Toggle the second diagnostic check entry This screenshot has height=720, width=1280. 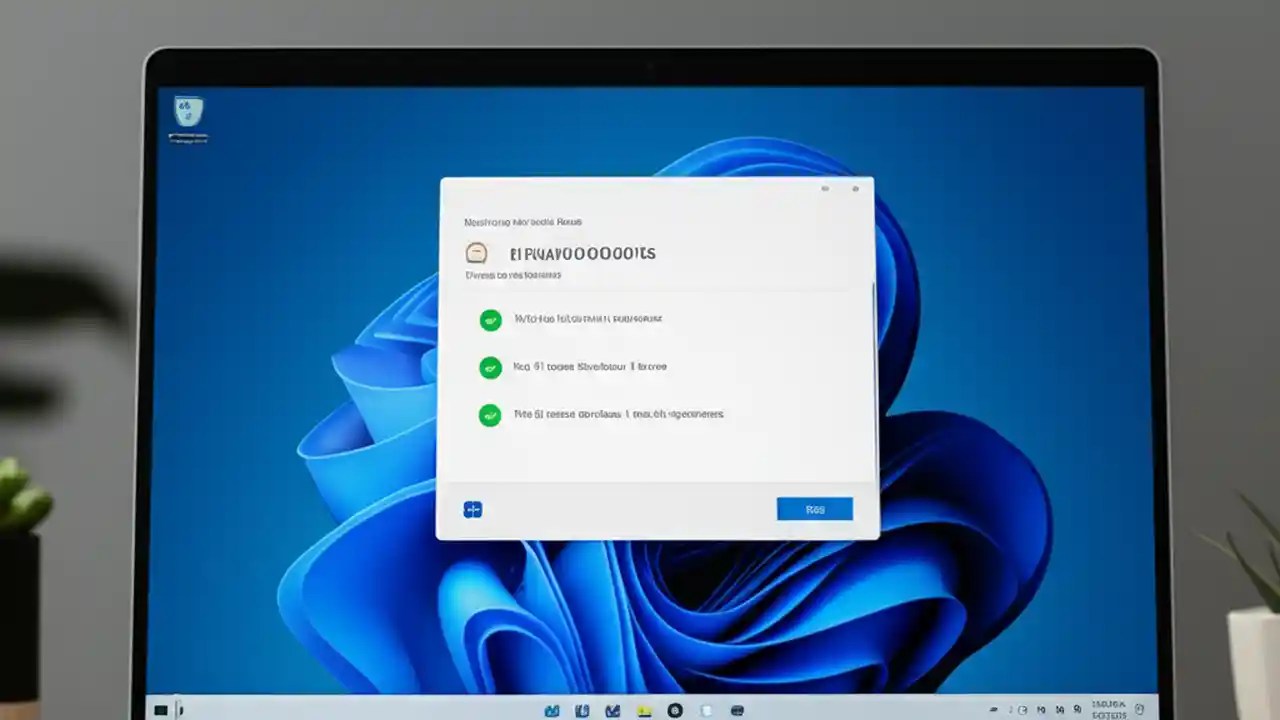590,367
